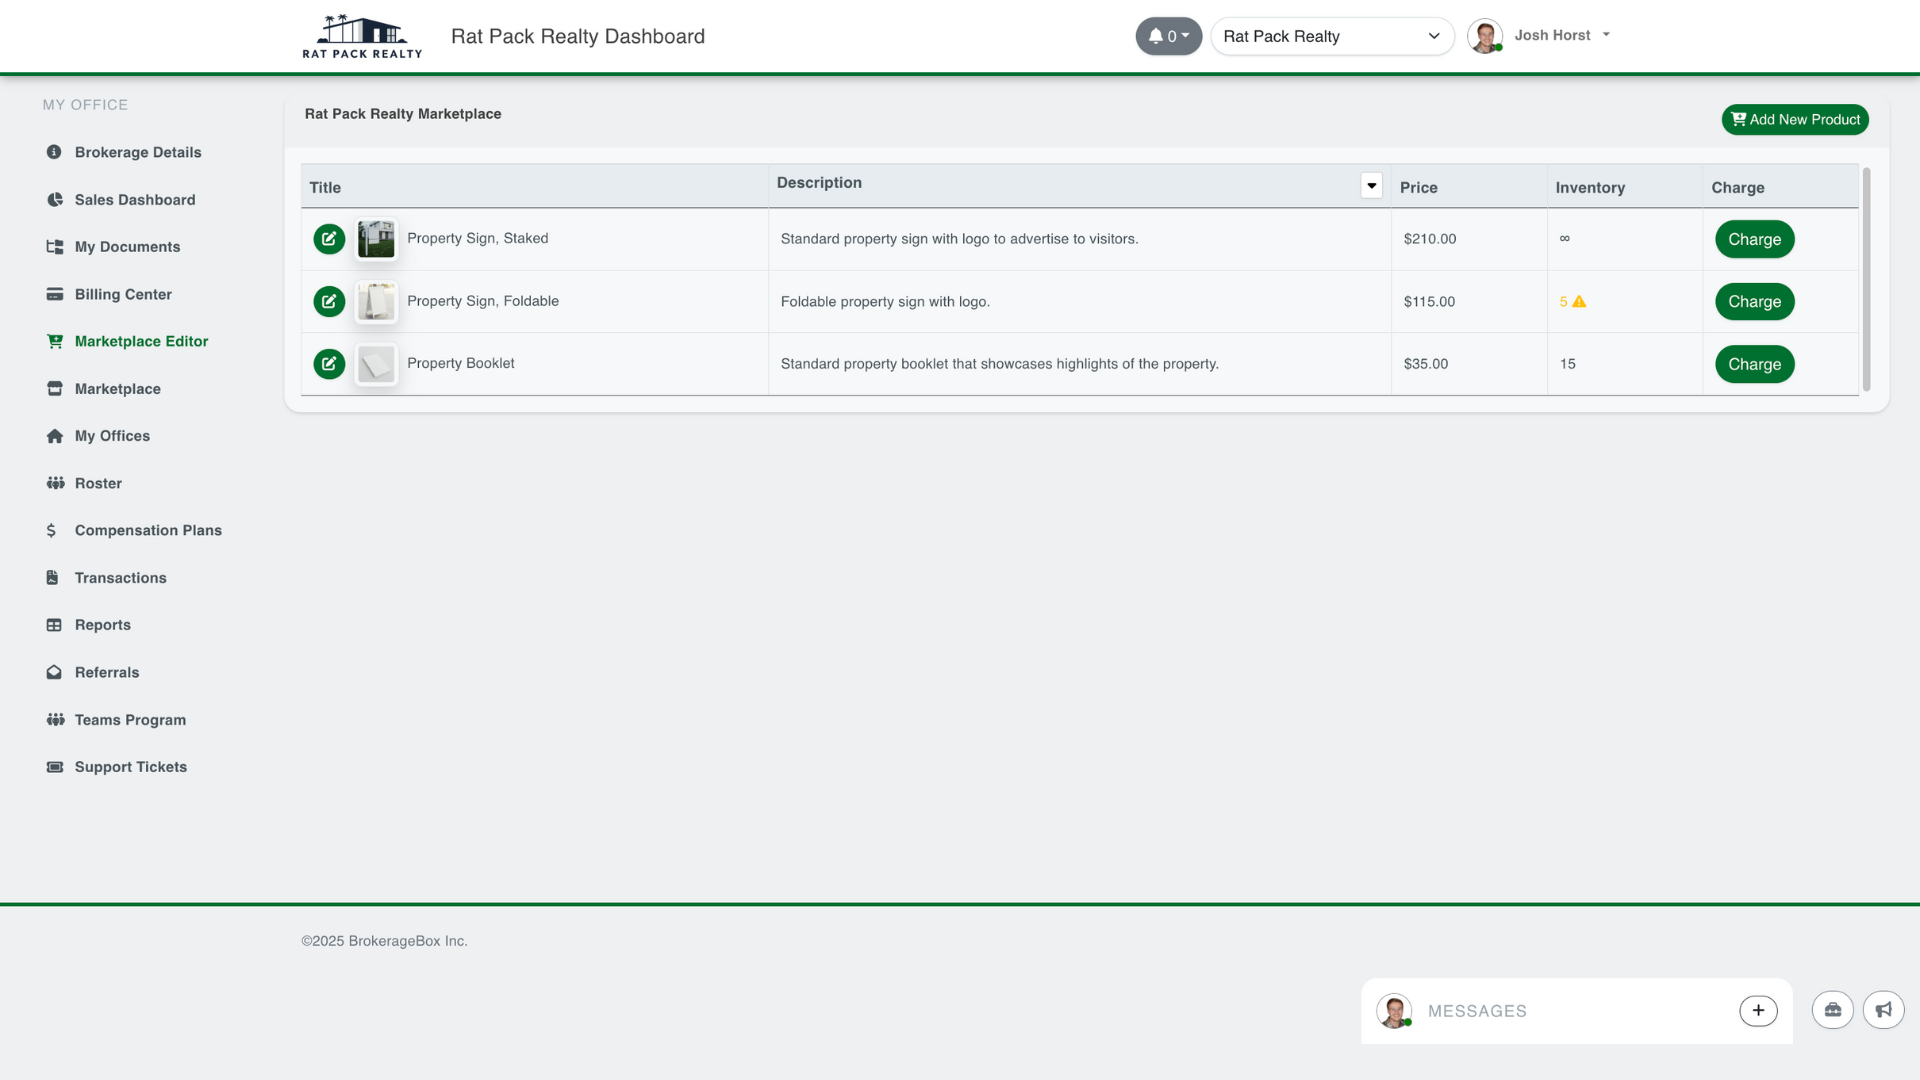Click edit icon for Property Sign, Foldable

(329, 302)
